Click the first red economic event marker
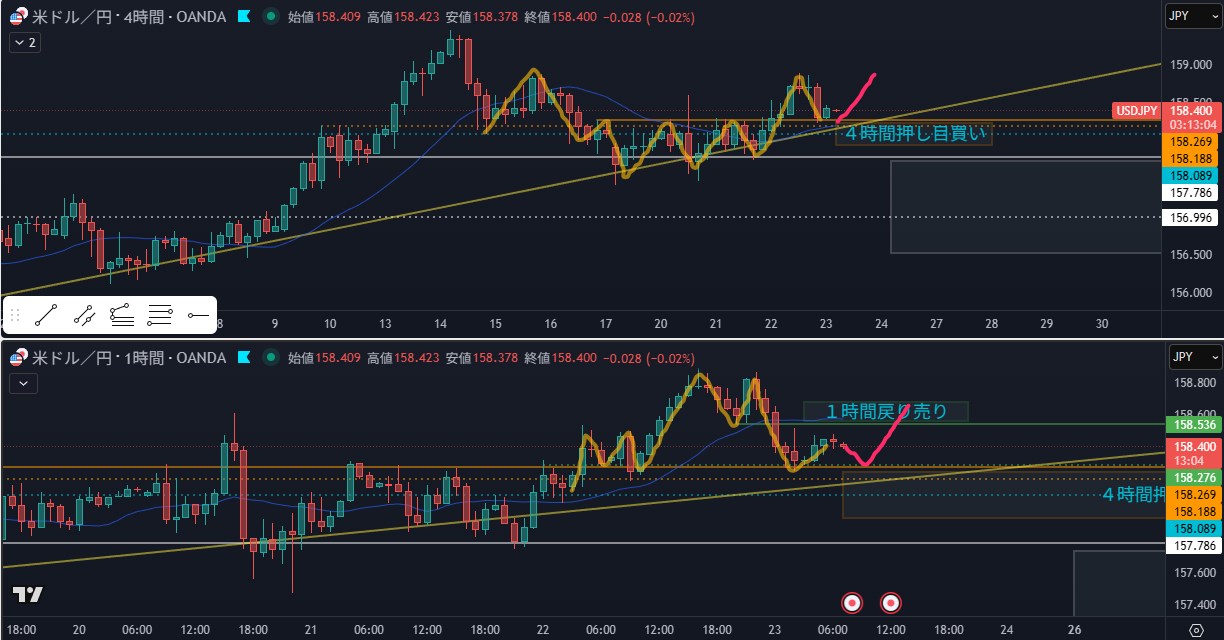The height and width of the screenshot is (640, 1224). (852, 602)
